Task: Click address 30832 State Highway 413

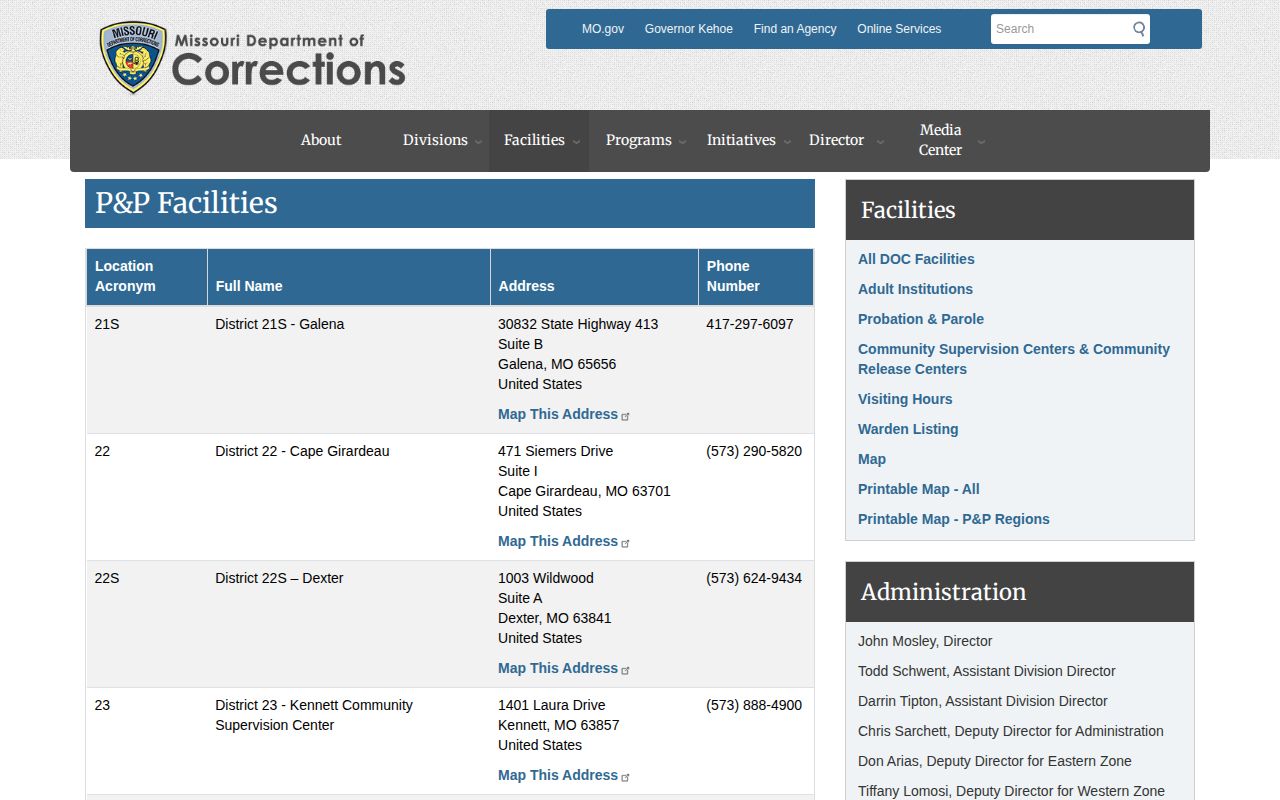Action: [x=578, y=324]
